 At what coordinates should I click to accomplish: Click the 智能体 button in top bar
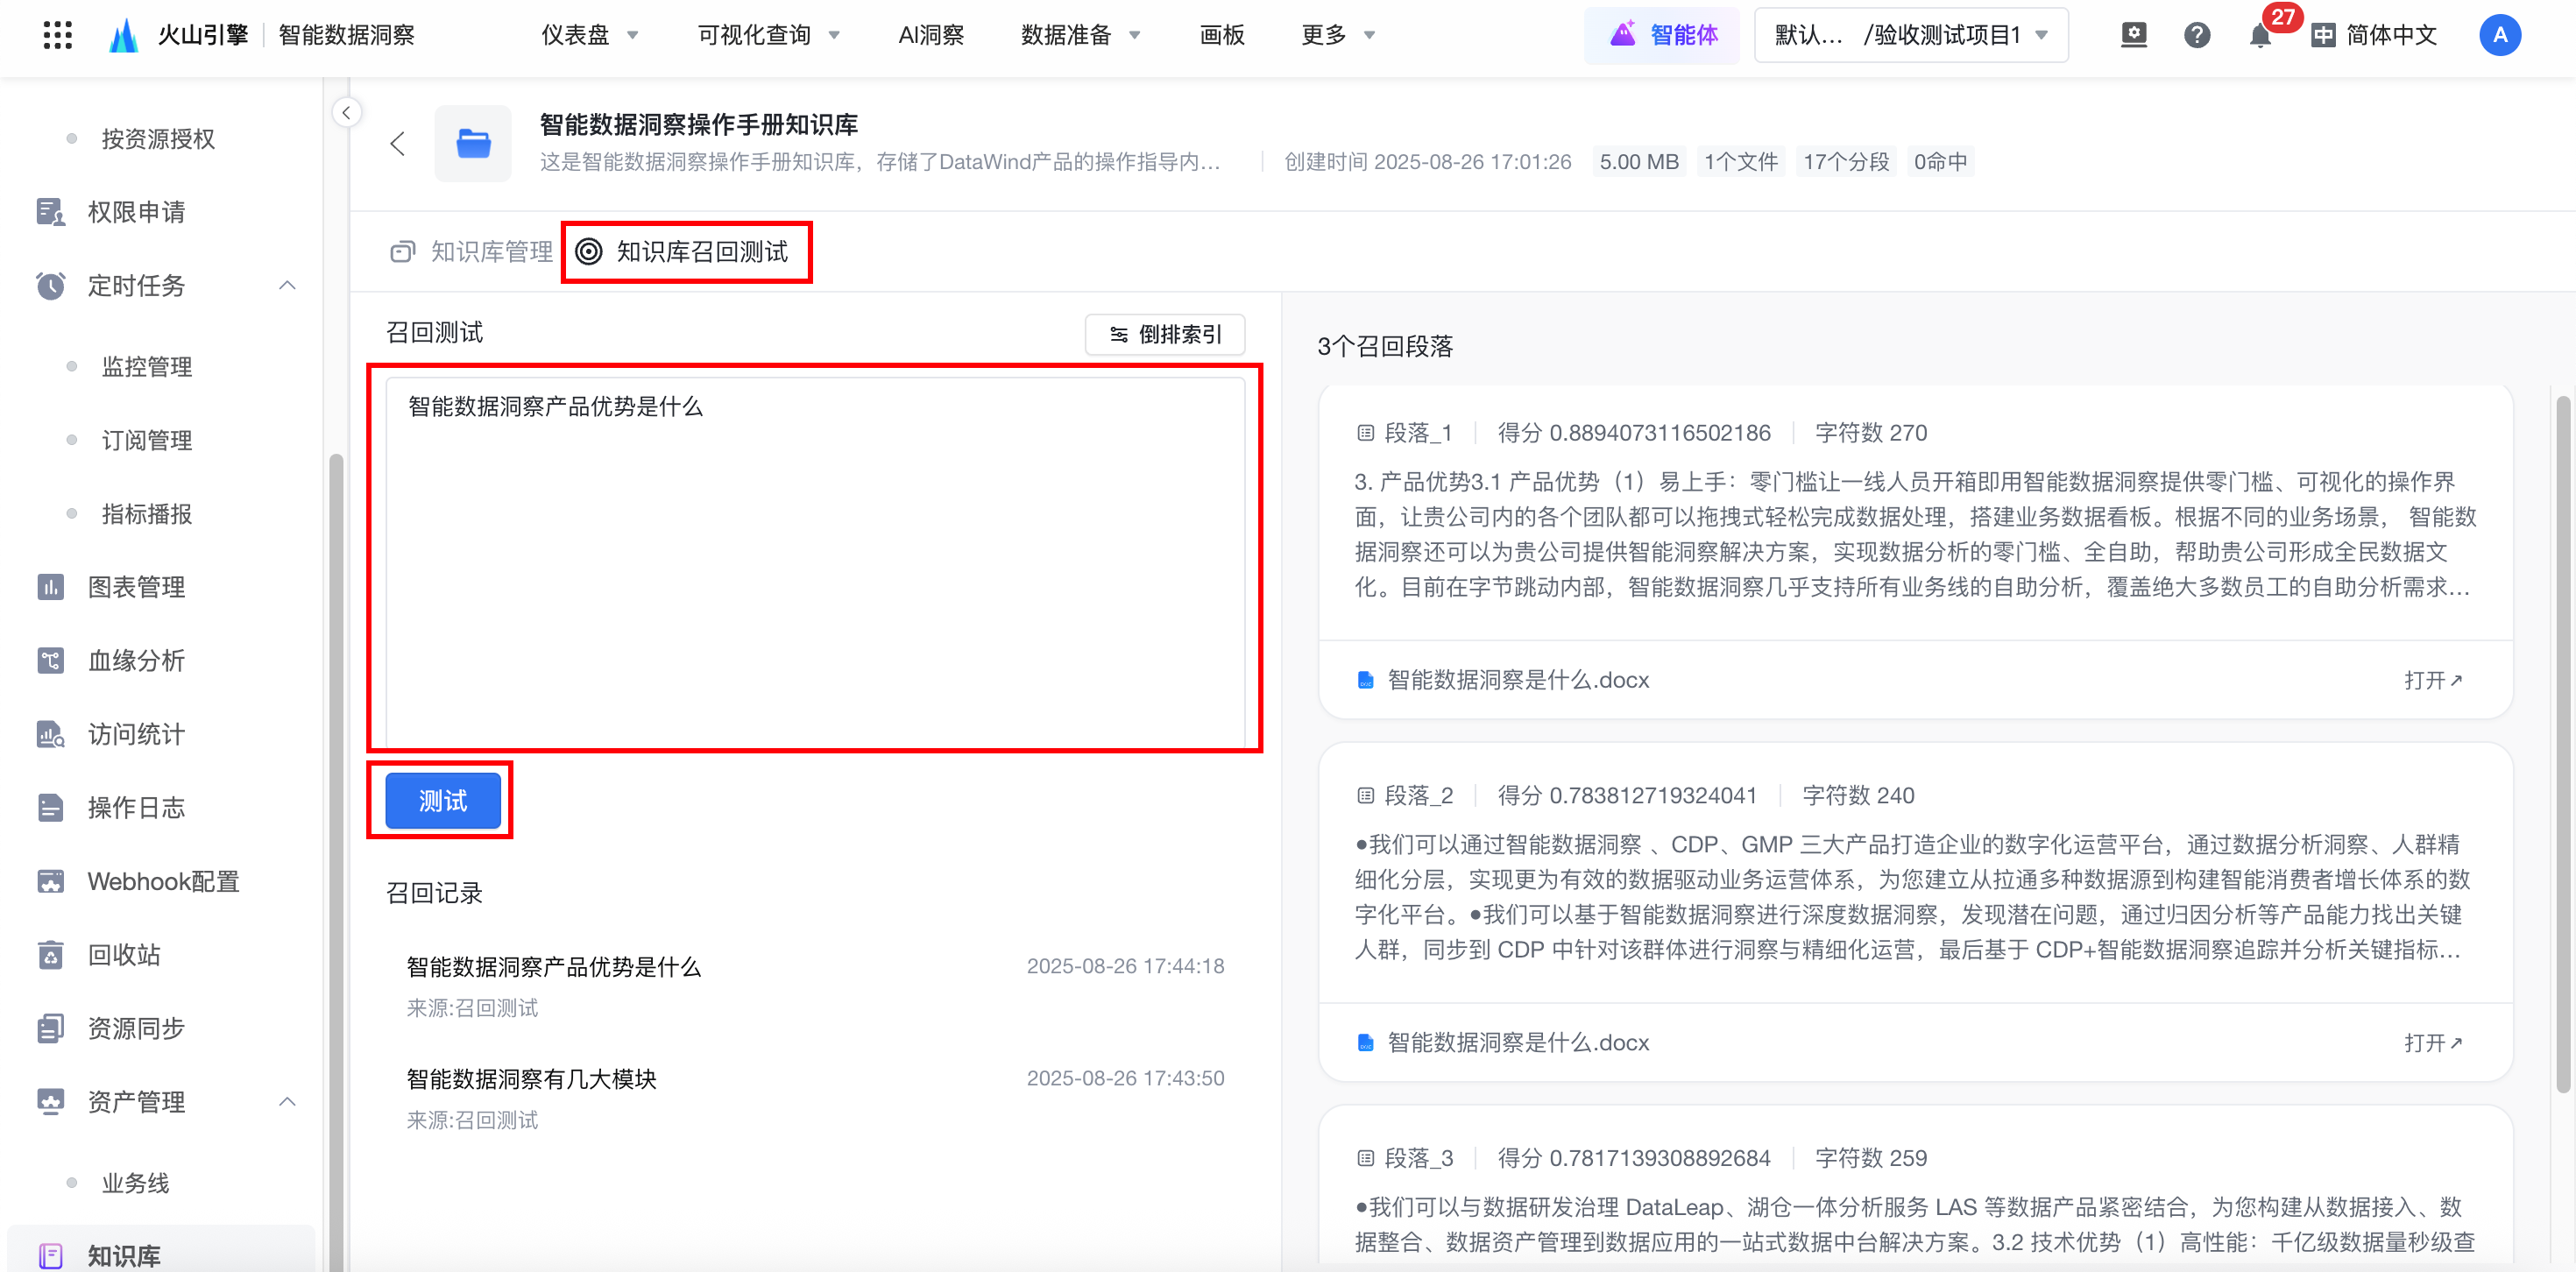tap(1662, 36)
